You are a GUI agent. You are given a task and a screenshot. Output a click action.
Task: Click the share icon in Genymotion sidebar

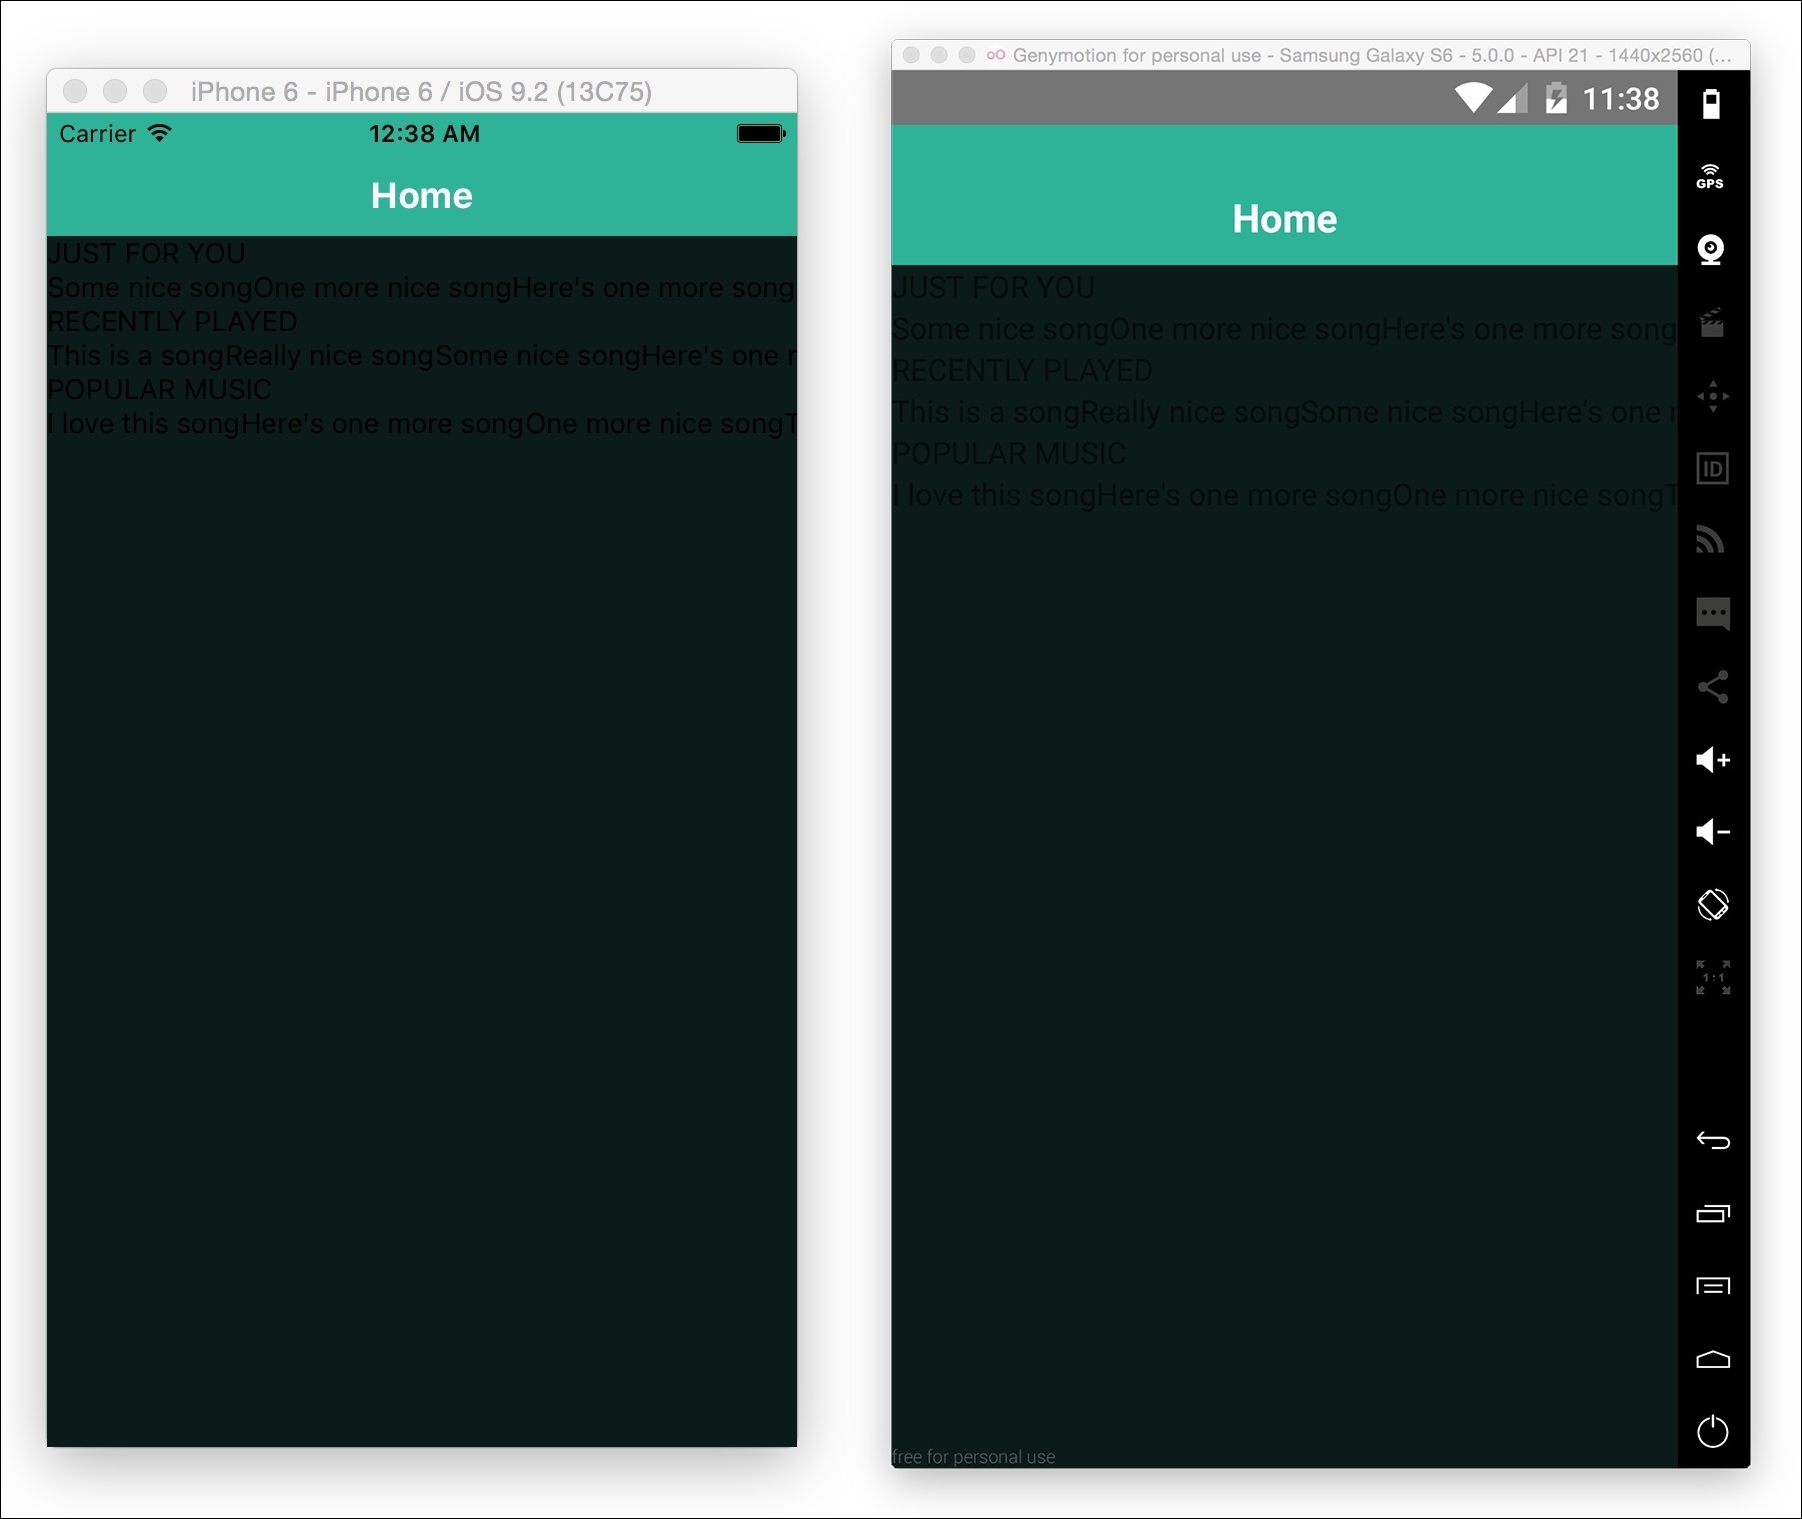1712,687
